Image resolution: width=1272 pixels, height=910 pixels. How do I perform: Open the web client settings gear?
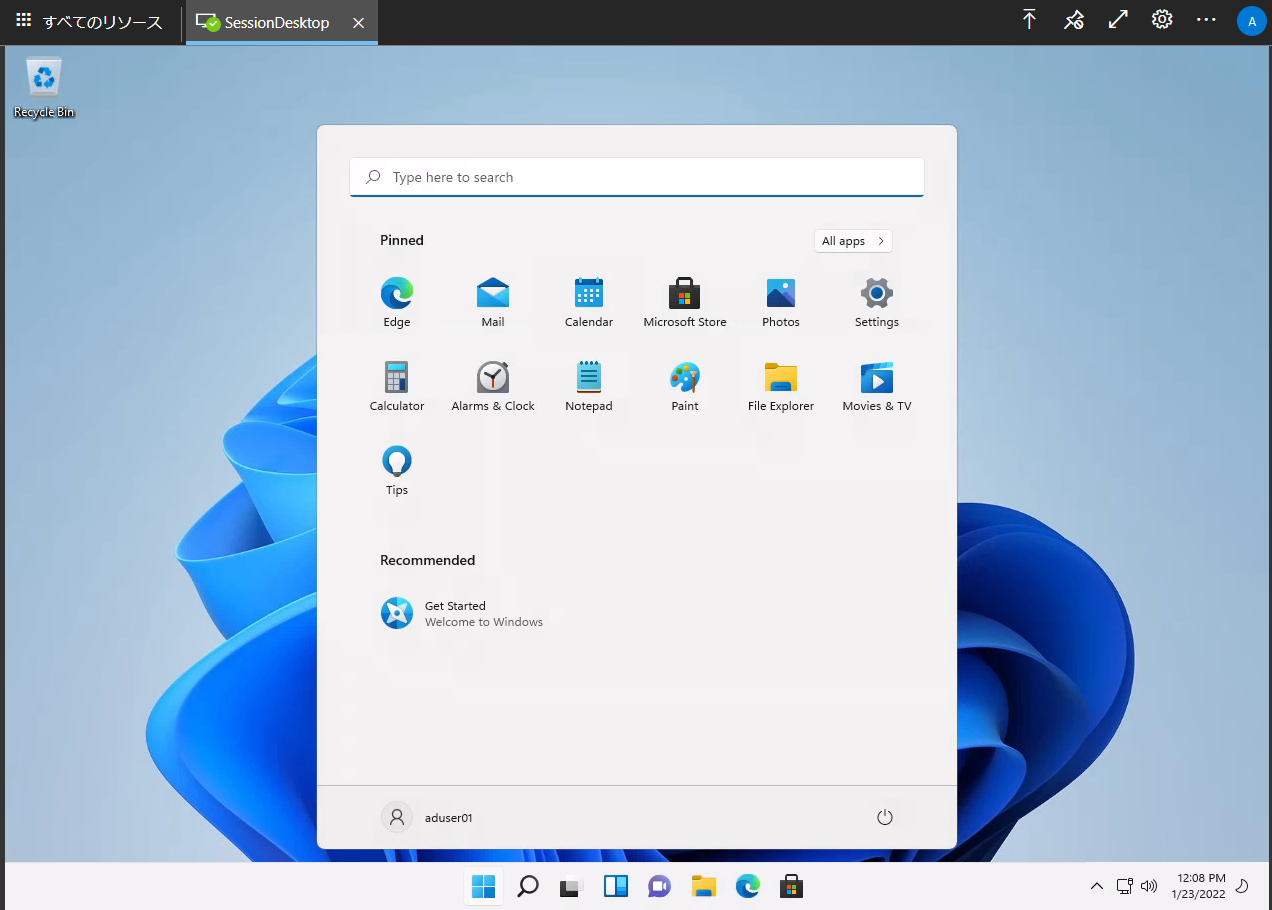1162,19
